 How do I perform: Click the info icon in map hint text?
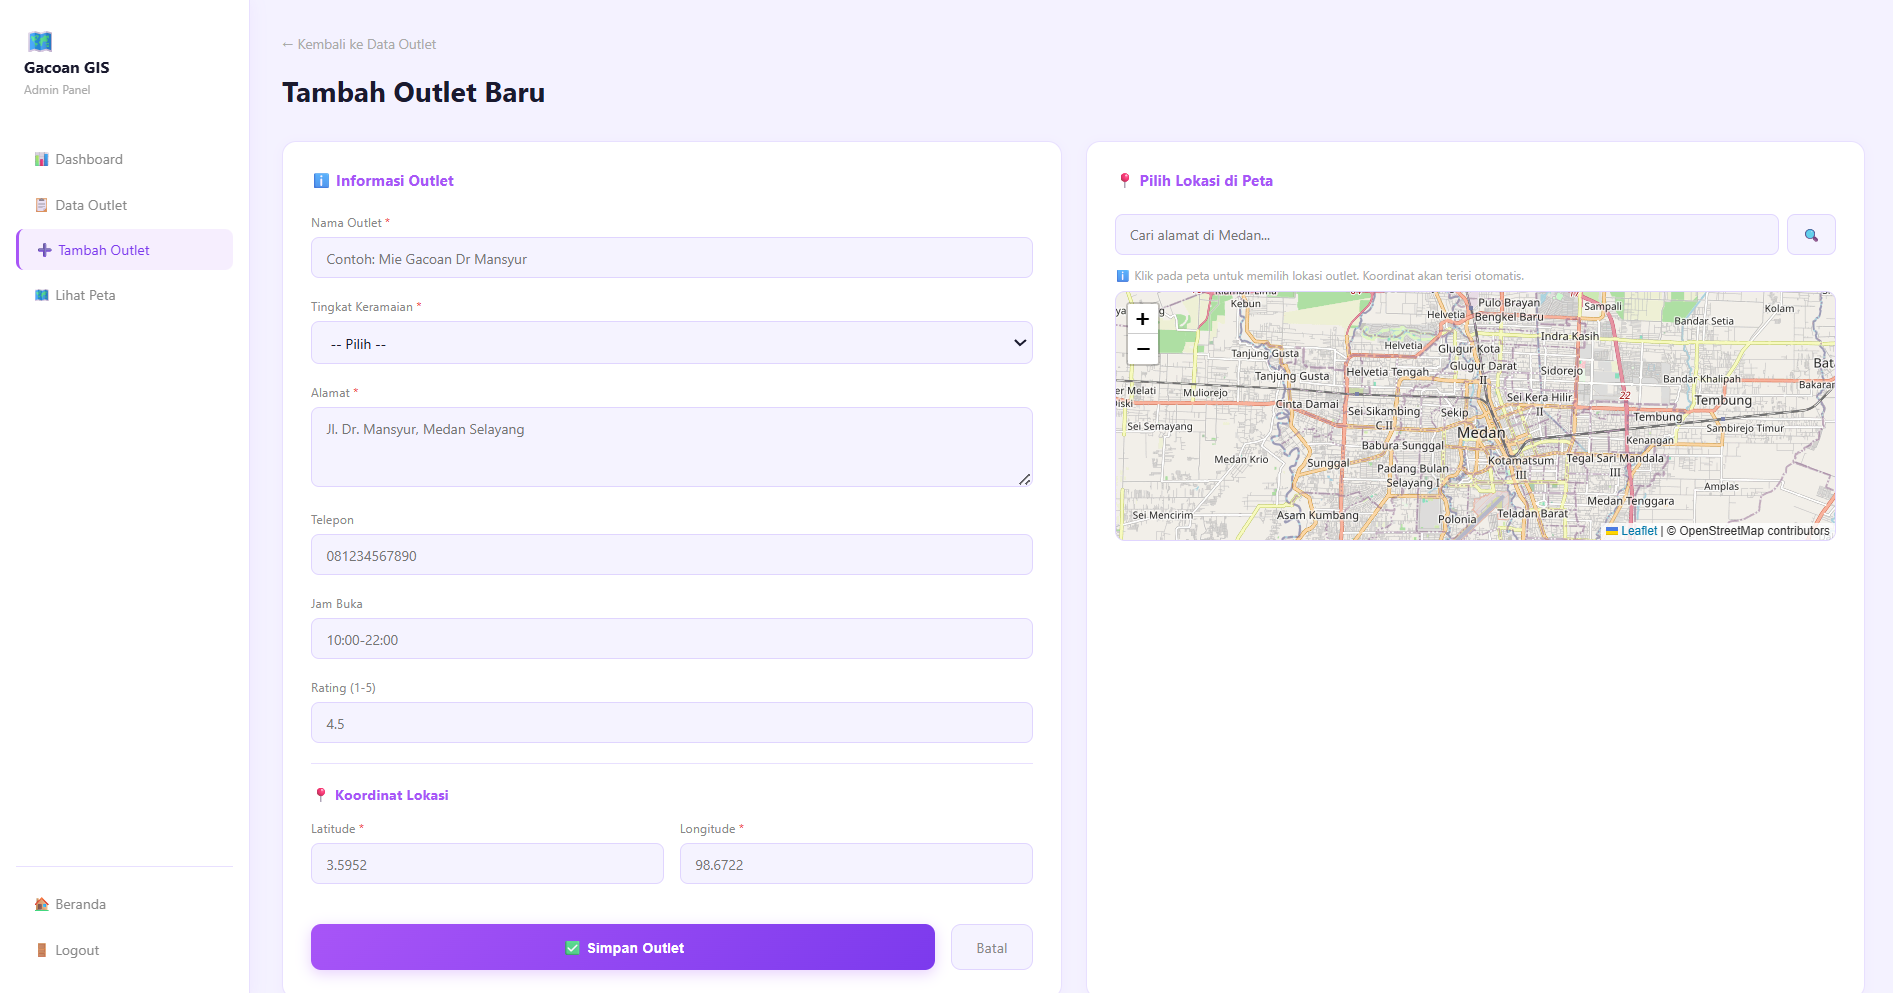(x=1122, y=276)
